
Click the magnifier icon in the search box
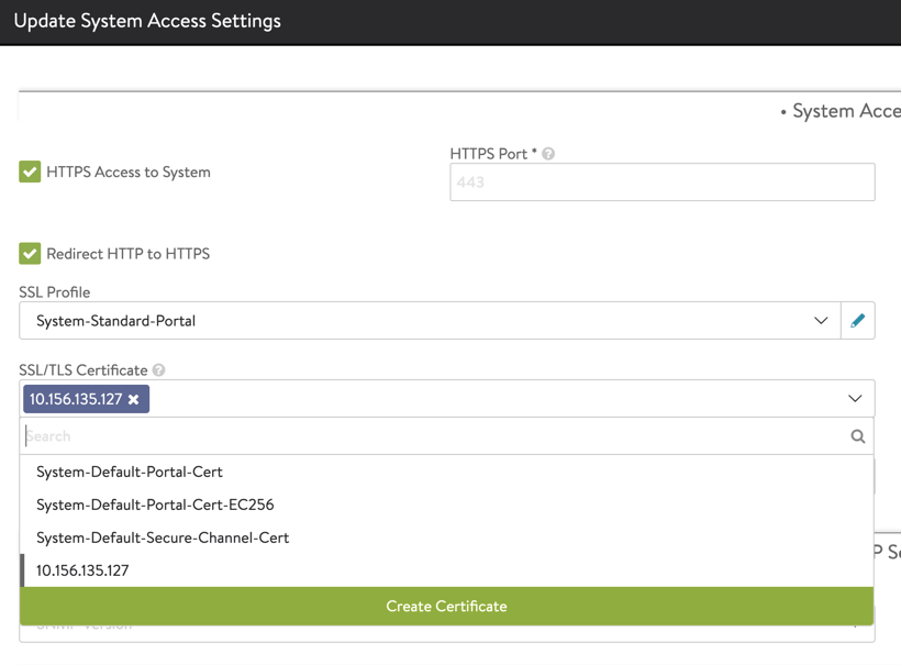(857, 436)
